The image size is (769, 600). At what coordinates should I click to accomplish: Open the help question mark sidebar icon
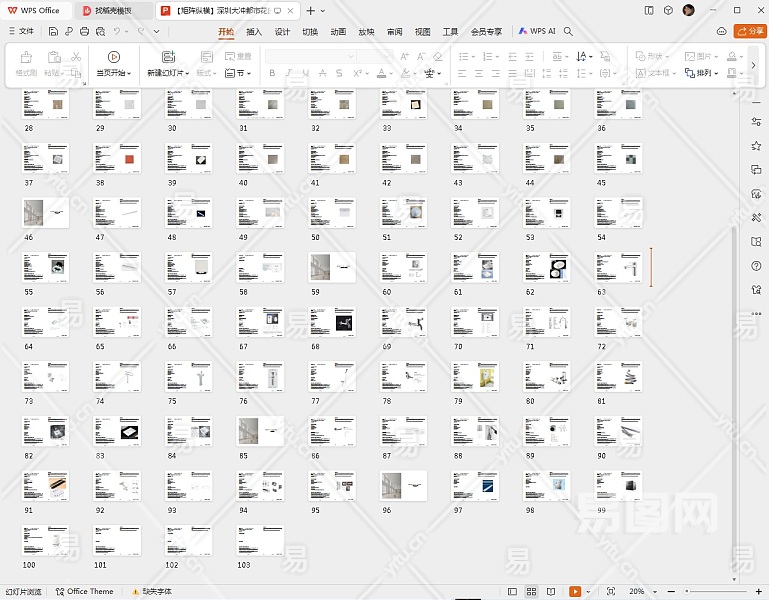(756, 267)
